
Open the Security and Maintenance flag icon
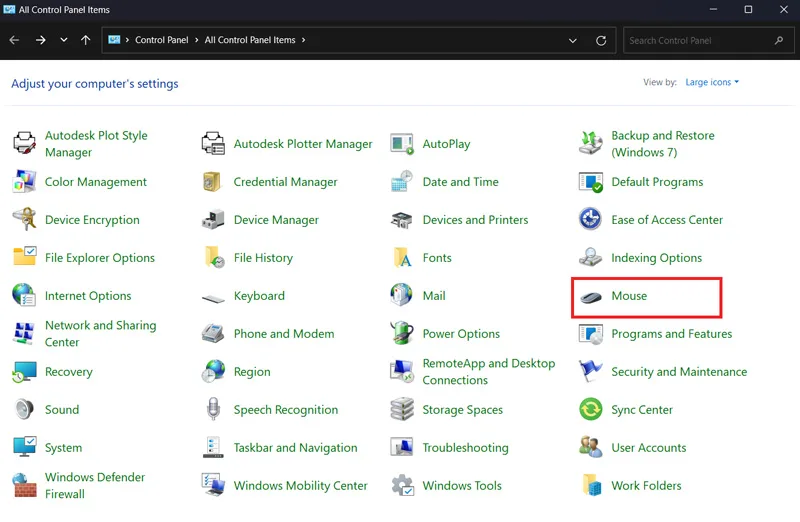(591, 371)
